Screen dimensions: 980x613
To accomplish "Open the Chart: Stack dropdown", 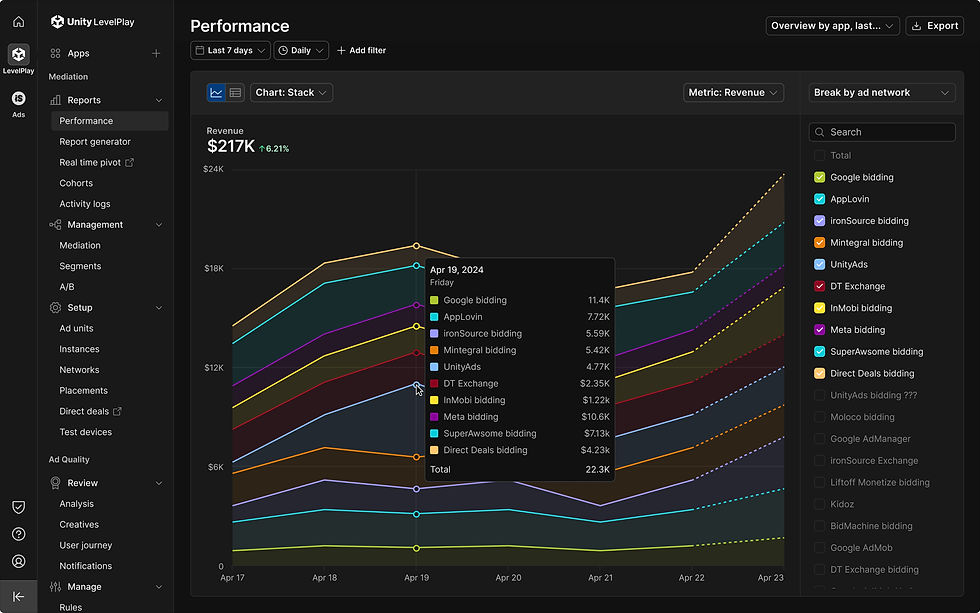I will tap(291, 92).
